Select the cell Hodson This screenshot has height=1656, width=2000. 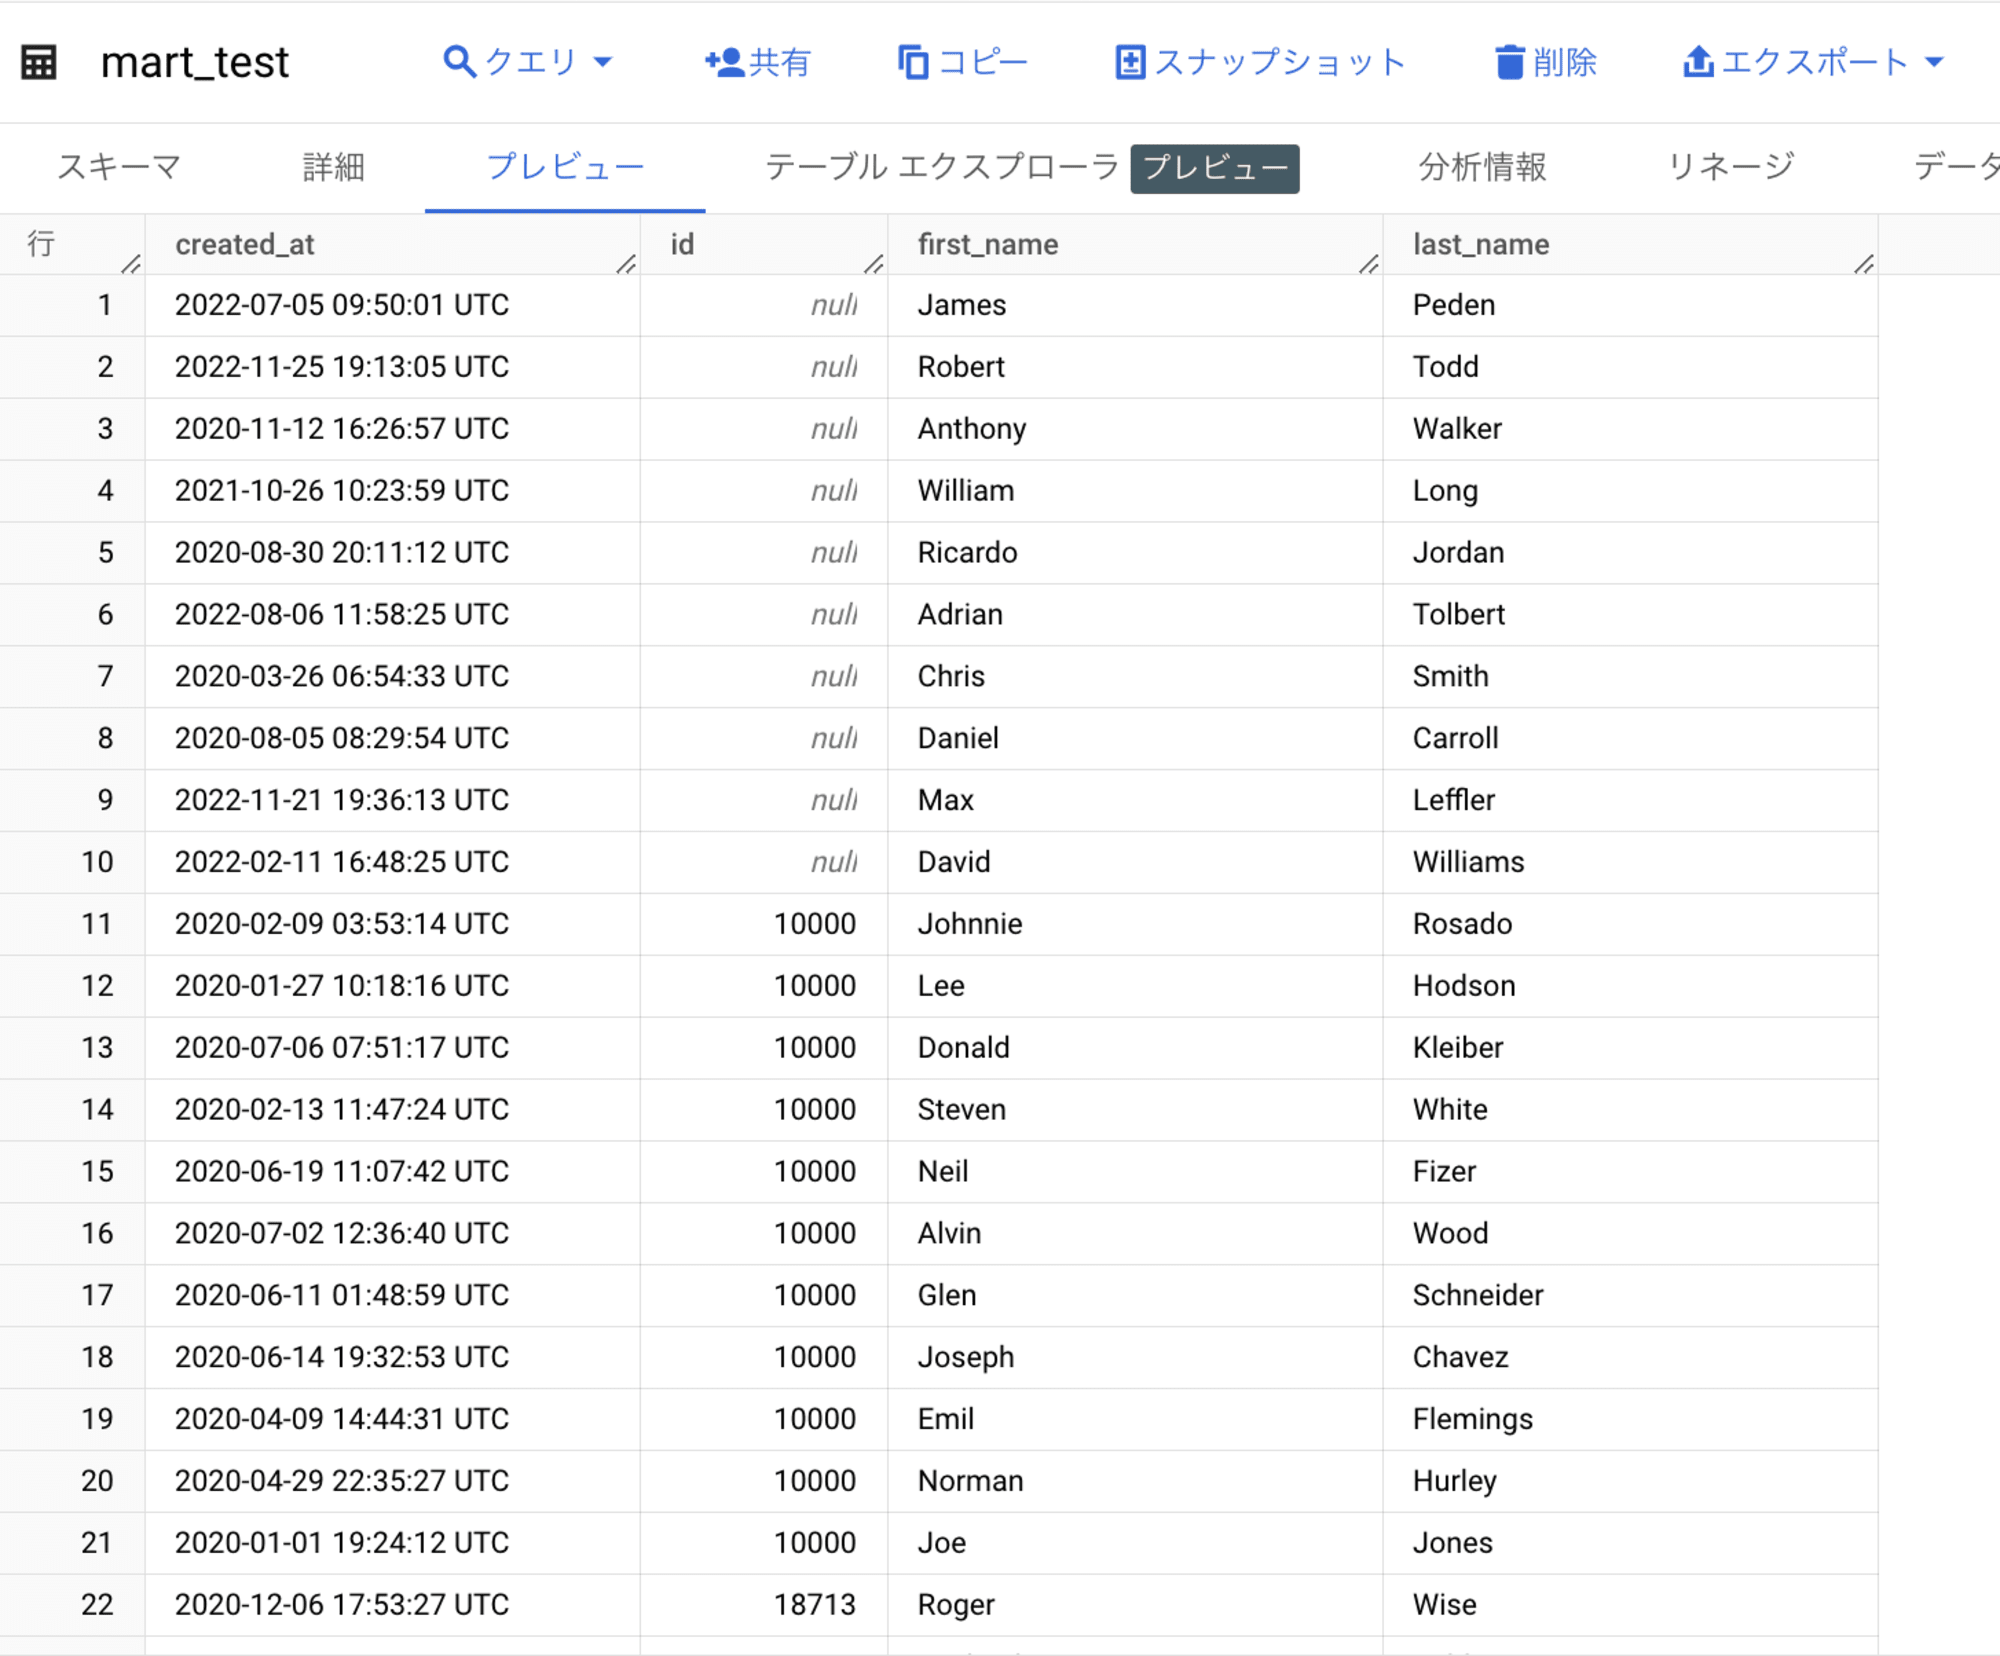coord(1630,987)
